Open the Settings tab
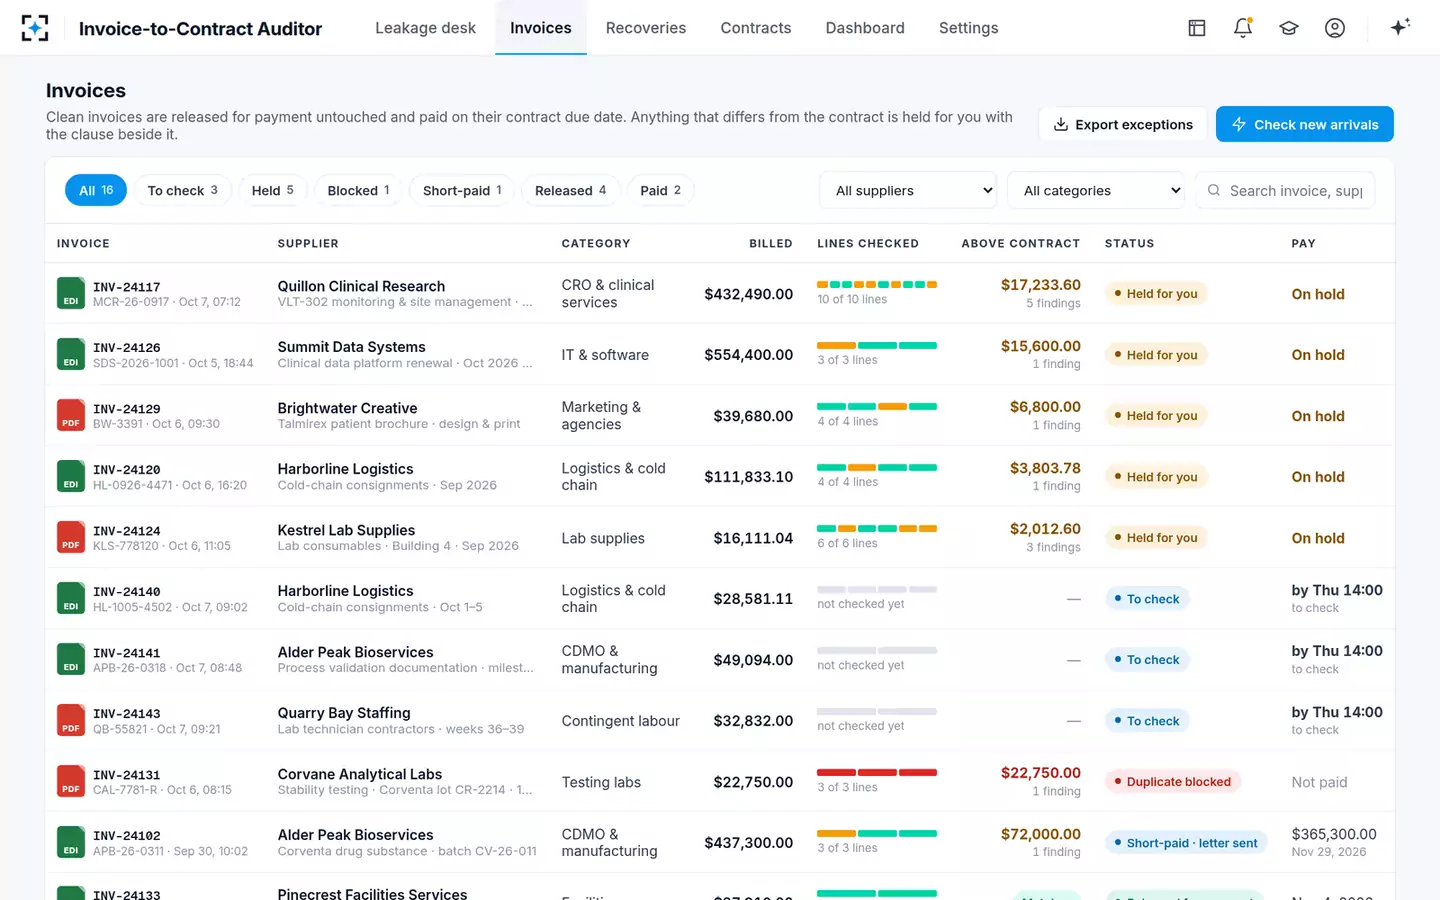This screenshot has height=900, width=1440. 969,28
